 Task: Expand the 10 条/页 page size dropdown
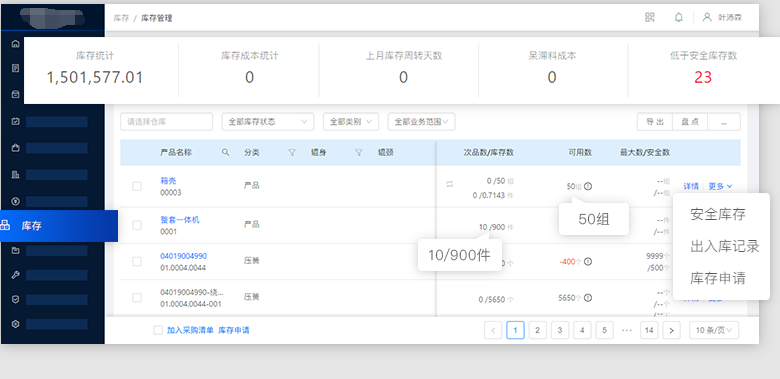click(714, 330)
